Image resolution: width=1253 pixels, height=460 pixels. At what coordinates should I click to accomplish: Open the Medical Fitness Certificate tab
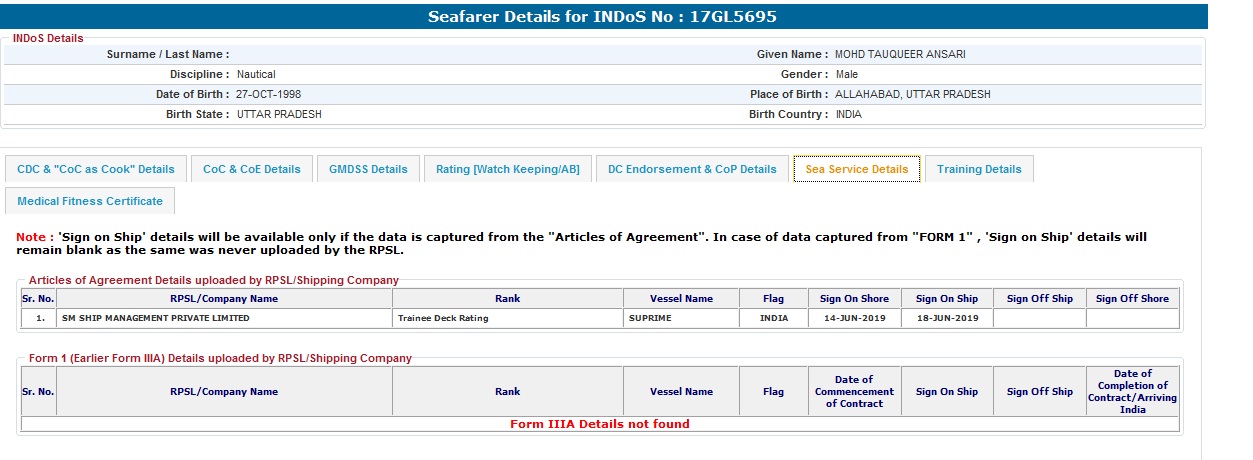(90, 201)
